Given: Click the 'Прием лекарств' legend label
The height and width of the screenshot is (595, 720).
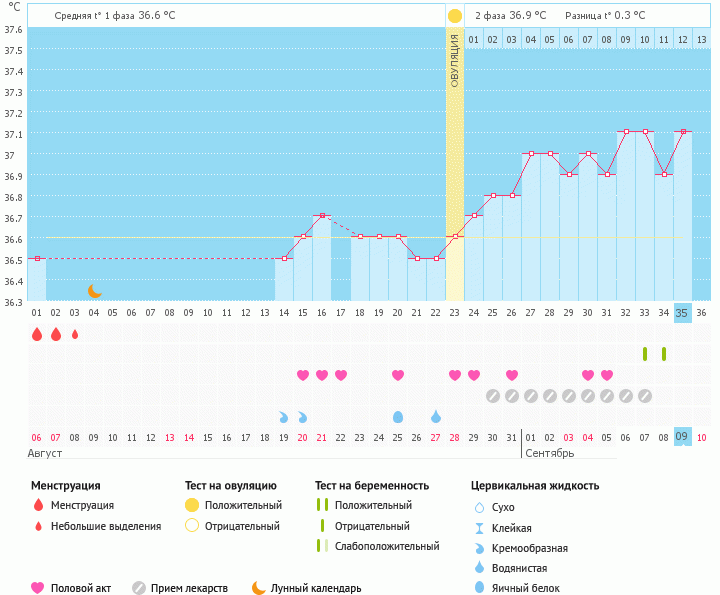Looking at the screenshot, I should point(189,588).
